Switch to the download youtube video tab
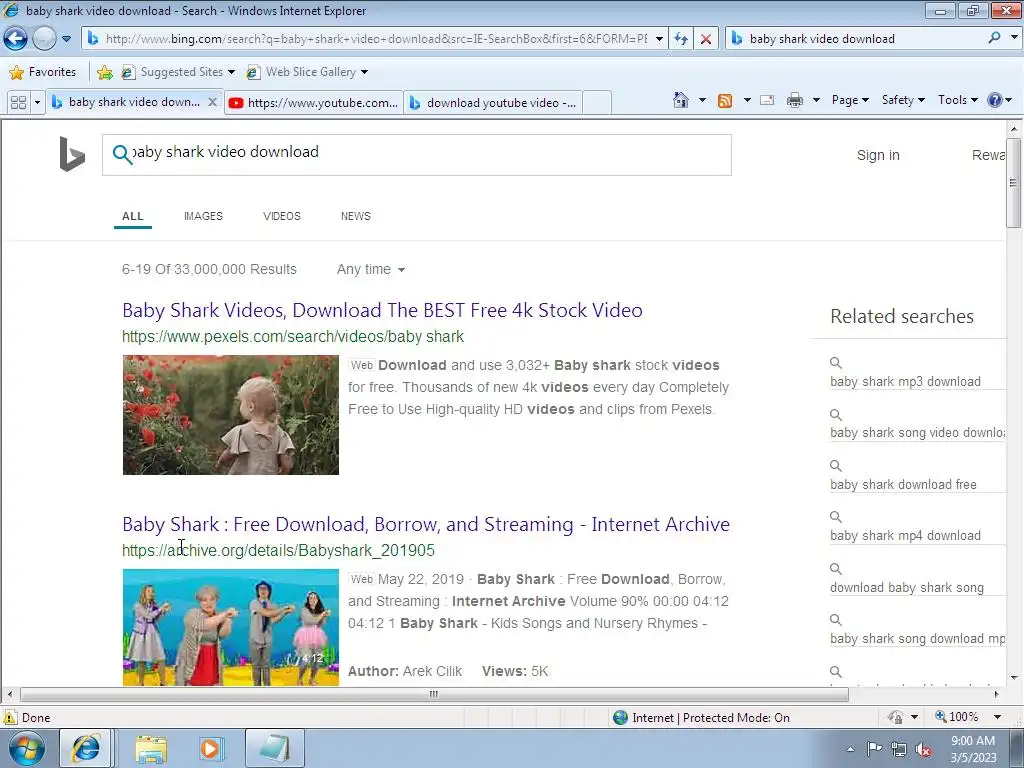 point(492,103)
